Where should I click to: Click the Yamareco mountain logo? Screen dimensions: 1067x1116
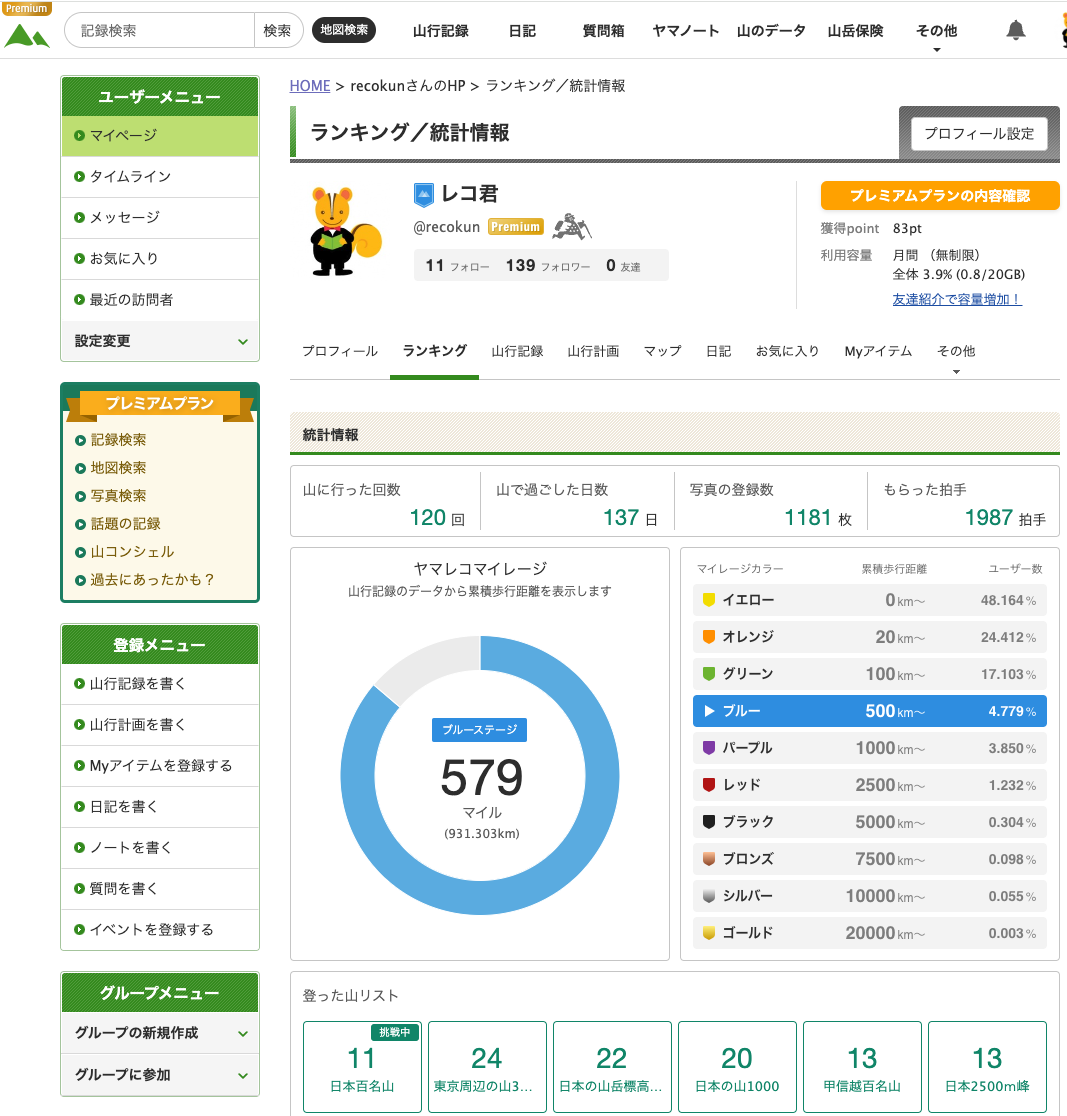(x=27, y=36)
